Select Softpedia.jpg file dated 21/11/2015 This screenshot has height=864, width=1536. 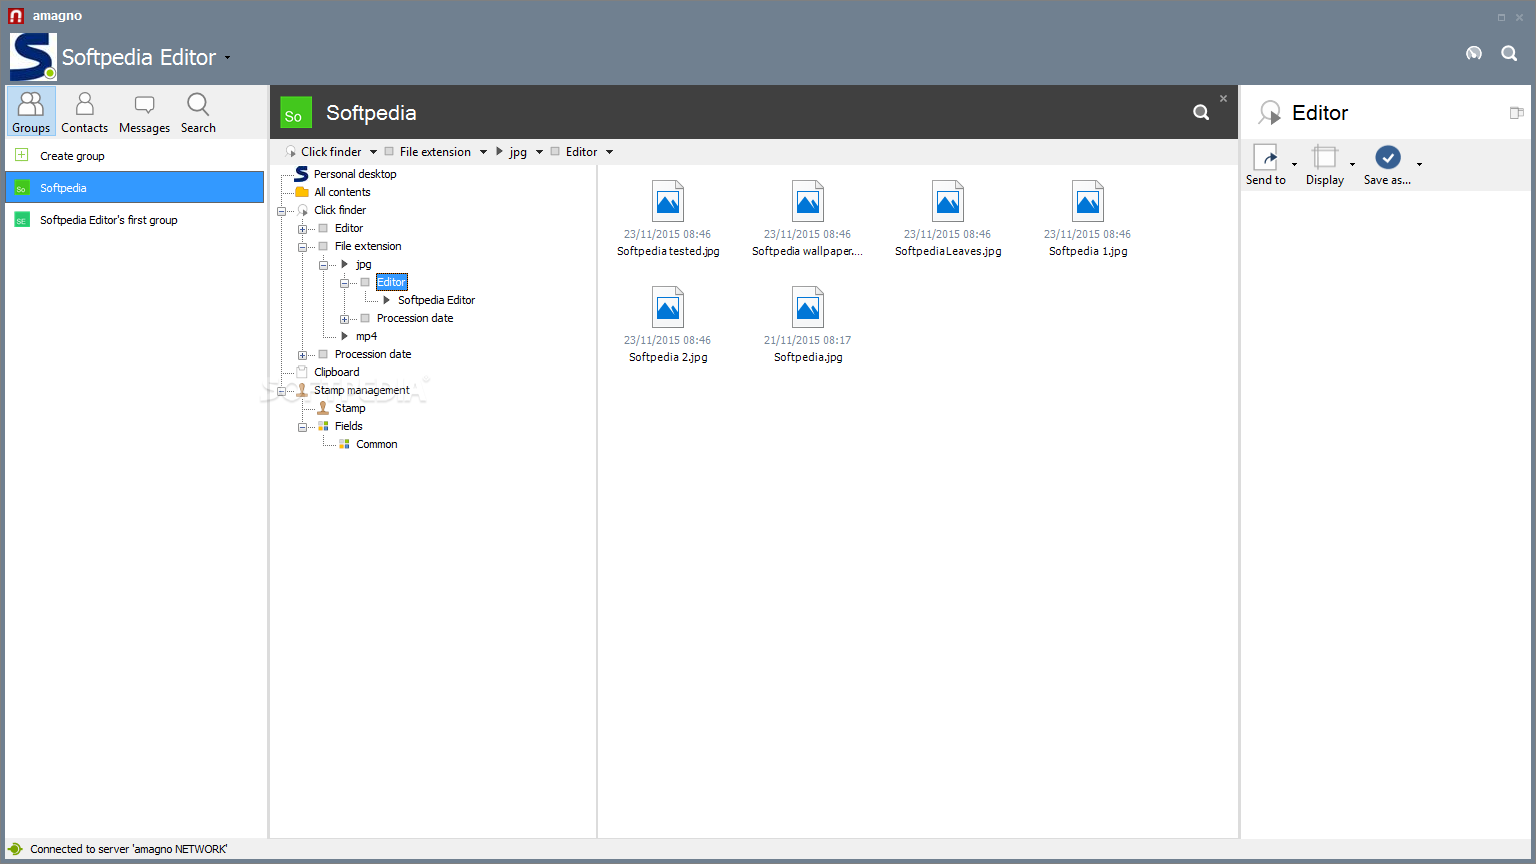(808, 325)
